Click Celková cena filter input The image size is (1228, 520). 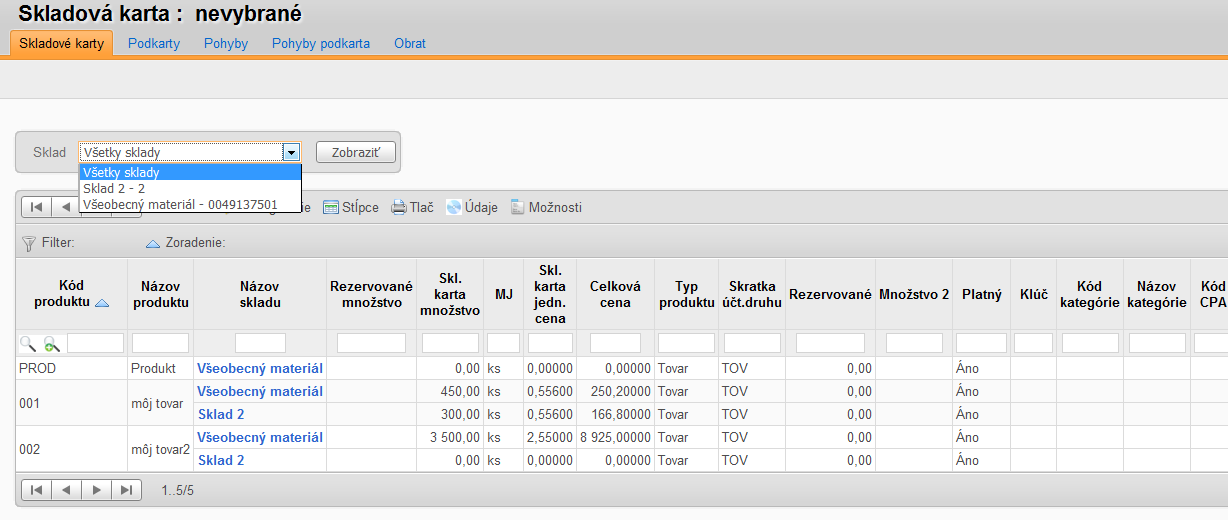(x=615, y=343)
